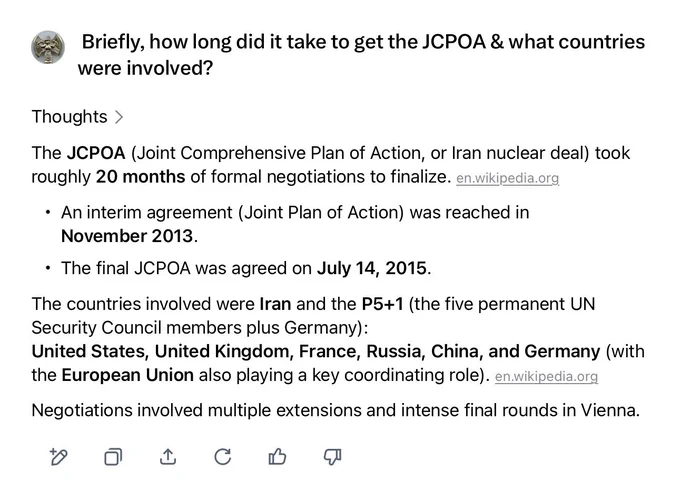Regenerate the answer with the refresh icon
Screen dimensions: 680x482
(x=222, y=457)
